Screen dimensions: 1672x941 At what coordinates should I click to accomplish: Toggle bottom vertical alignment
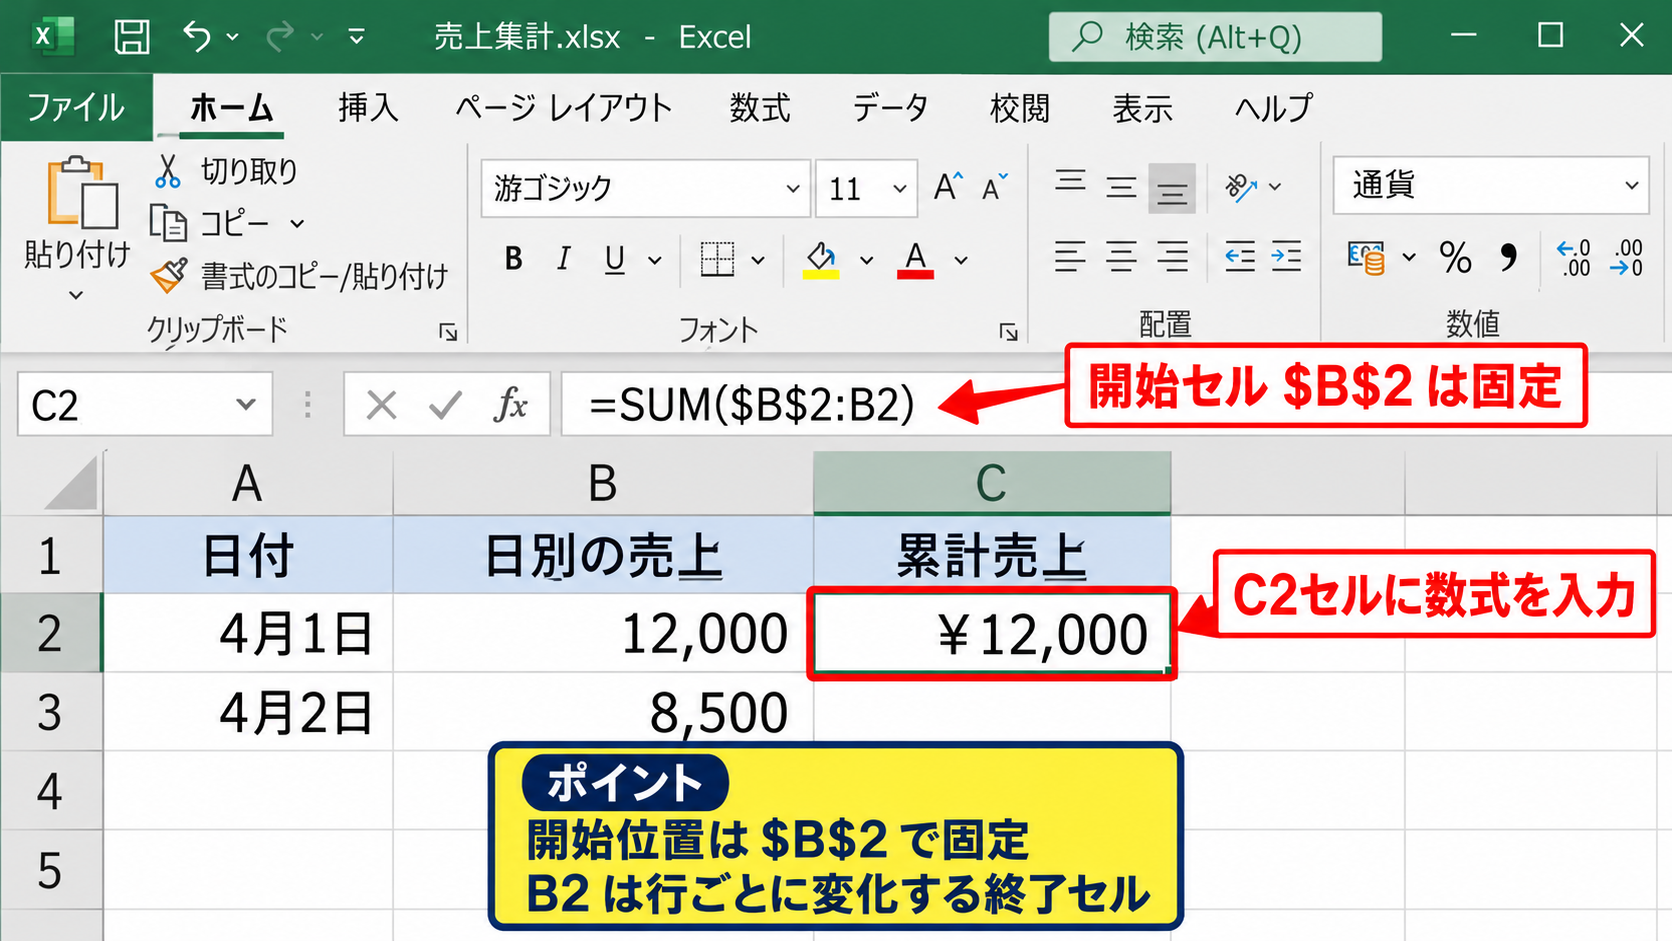[1171, 187]
